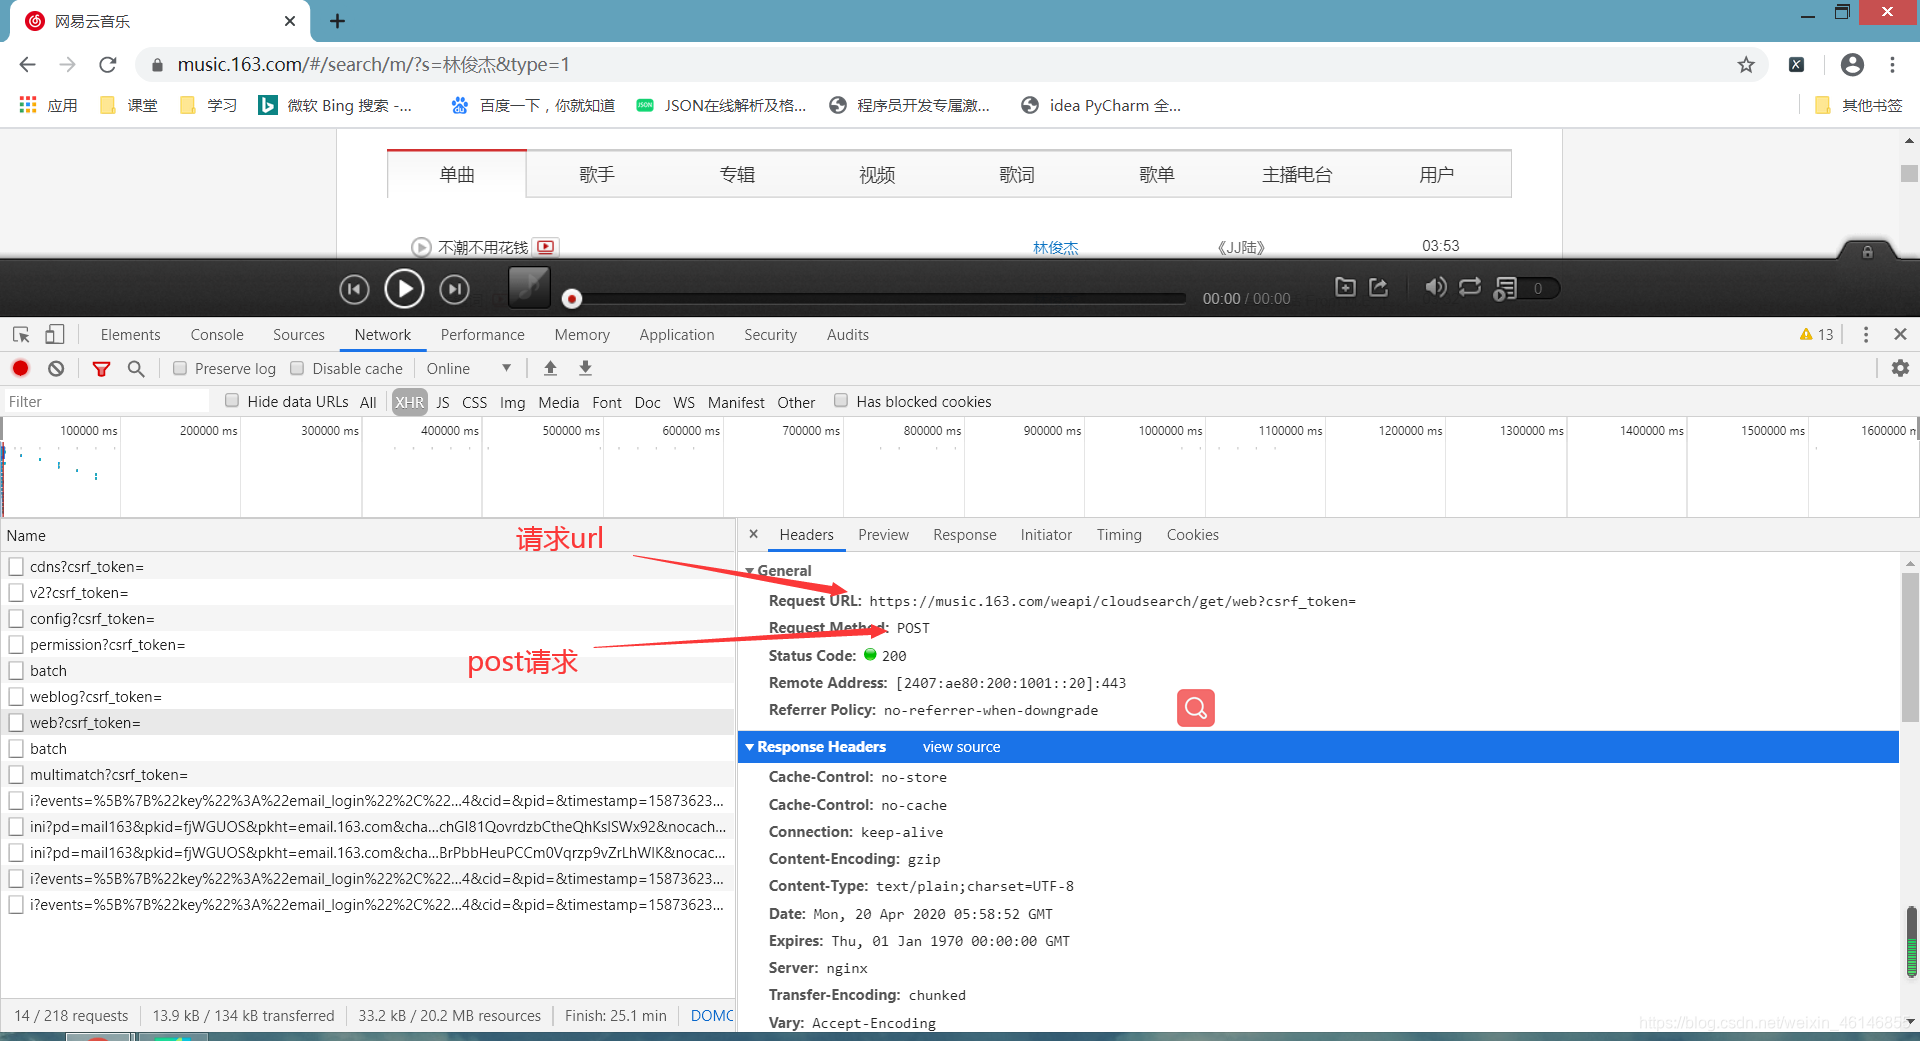Image resolution: width=1920 pixels, height=1041 pixels.
Task: Share the current song icon
Action: (x=1379, y=288)
